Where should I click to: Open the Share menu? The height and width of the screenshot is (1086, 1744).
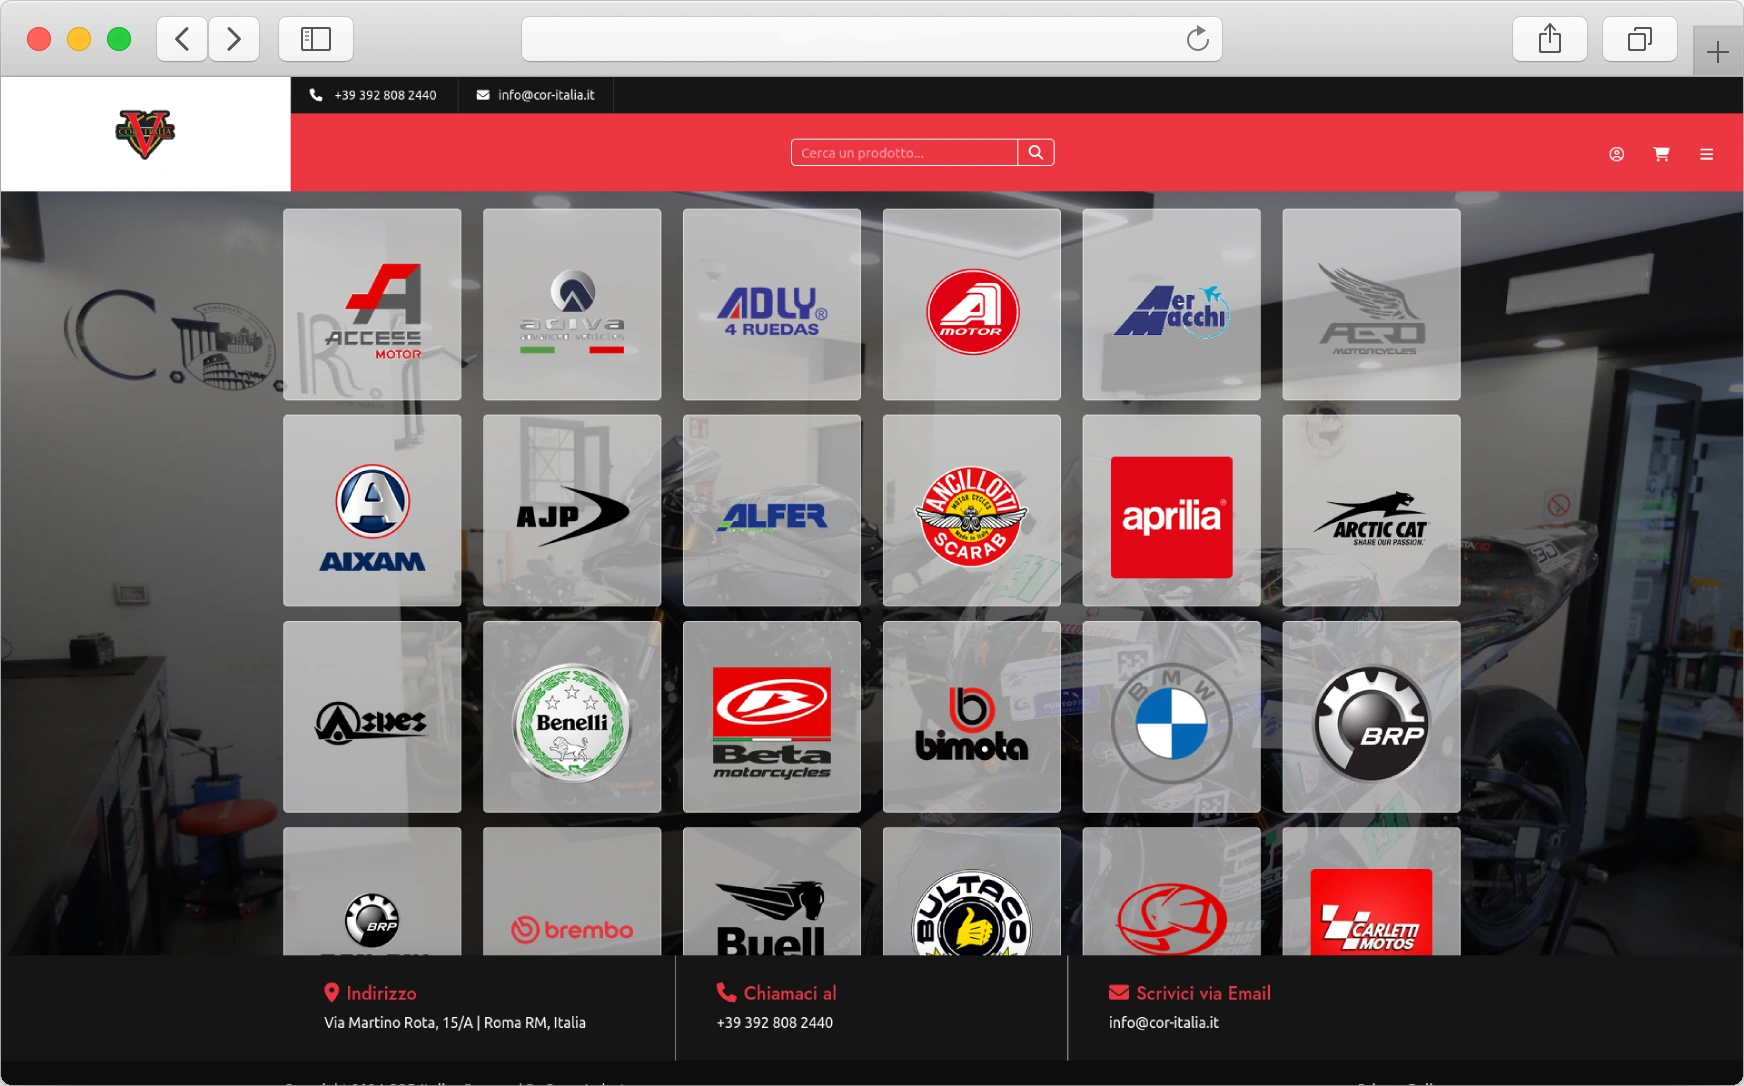click(x=1550, y=39)
